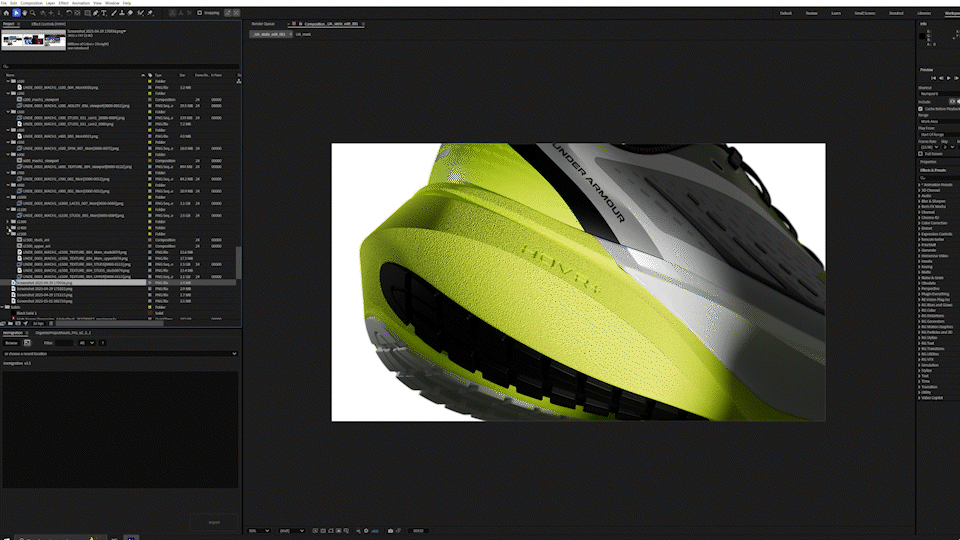The height and width of the screenshot is (540, 960).
Task: Expand the Color Correction effects category
Action: coord(920,223)
